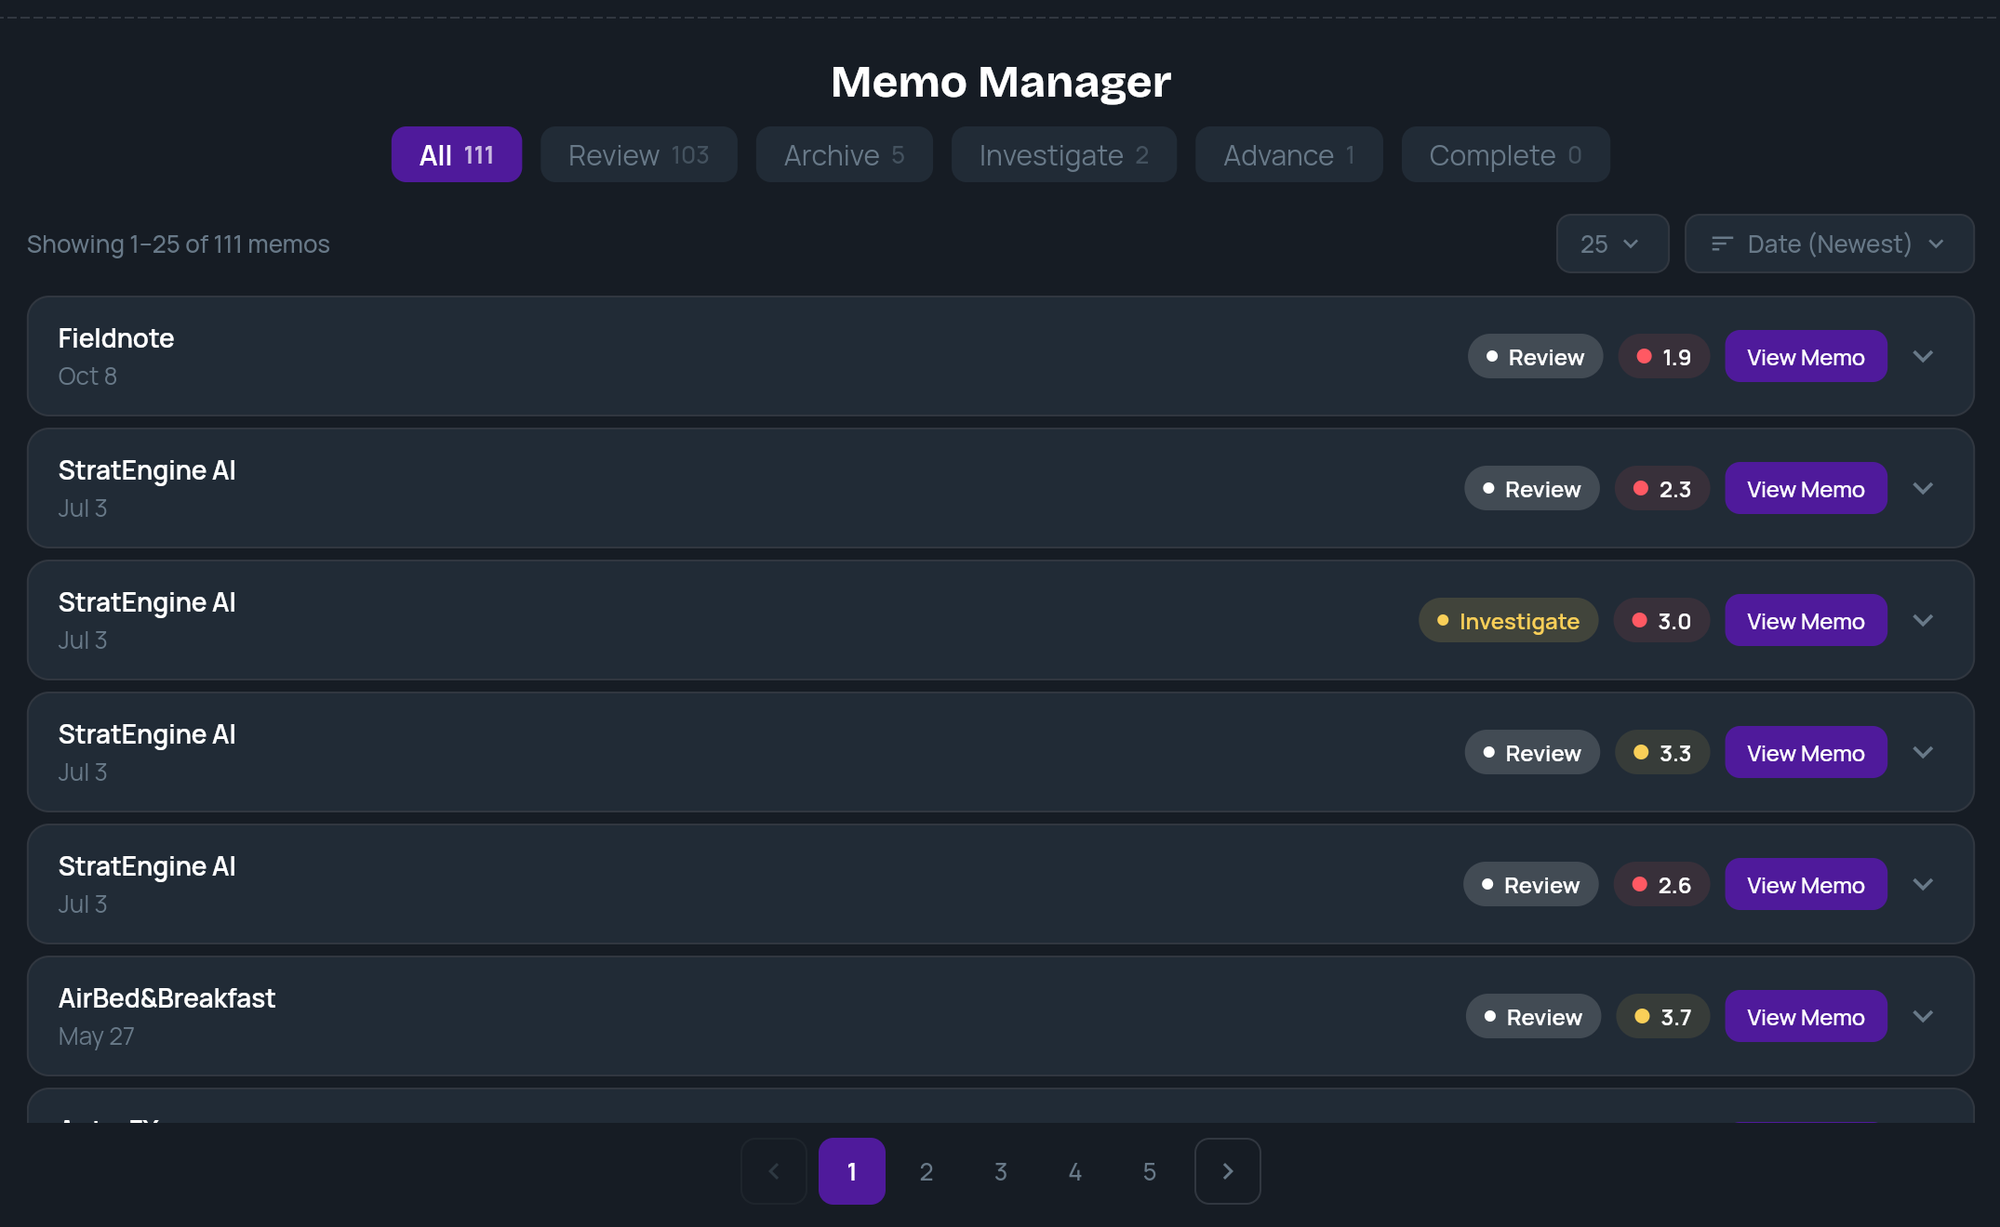Expand StratEngine AI row scored 3.3
This screenshot has width=2000, height=1227.
pos(1922,752)
